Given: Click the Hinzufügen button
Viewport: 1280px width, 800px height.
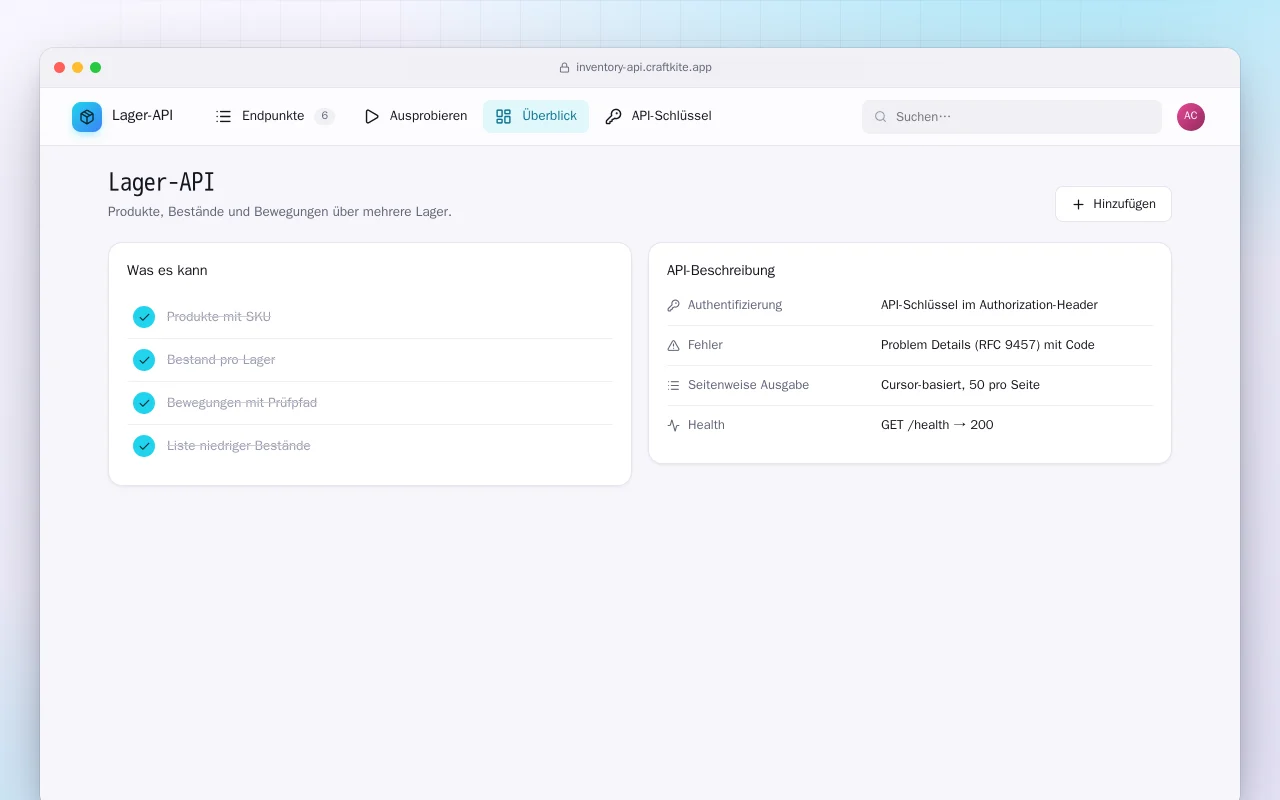Looking at the screenshot, I should click(x=1113, y=204).
